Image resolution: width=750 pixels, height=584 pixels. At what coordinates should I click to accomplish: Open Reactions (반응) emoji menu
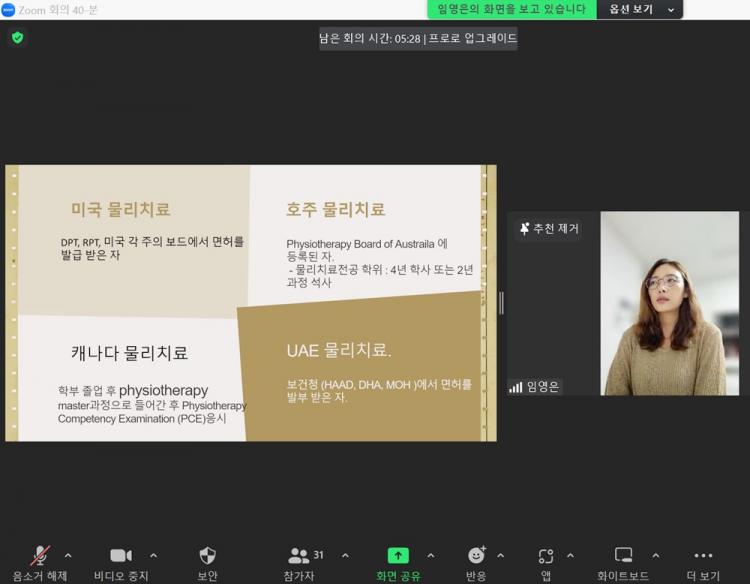[476, 556]
